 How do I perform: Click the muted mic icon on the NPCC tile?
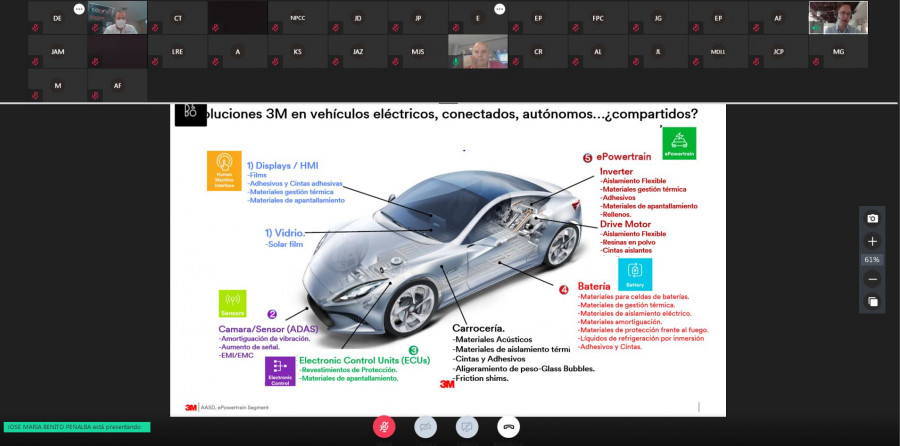point(275,28)
